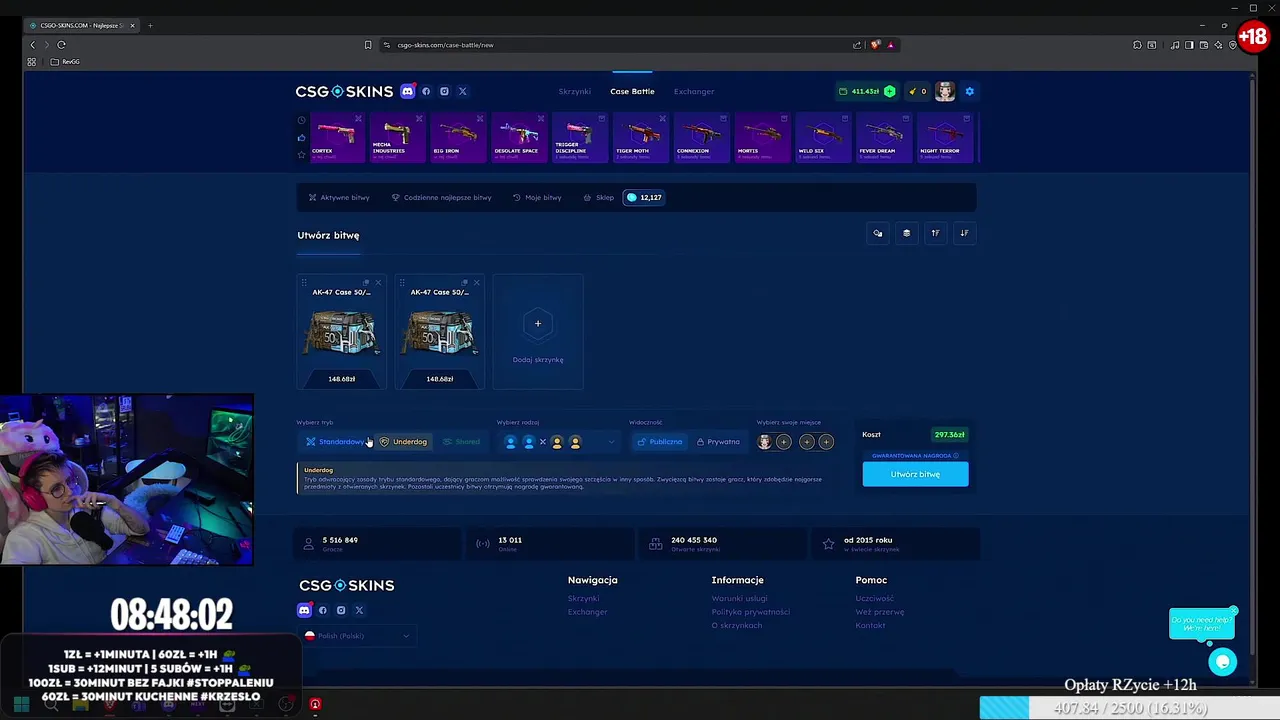The image size is (1280, 720).
Task: Click browser reload button
Action: click(61, 45)
